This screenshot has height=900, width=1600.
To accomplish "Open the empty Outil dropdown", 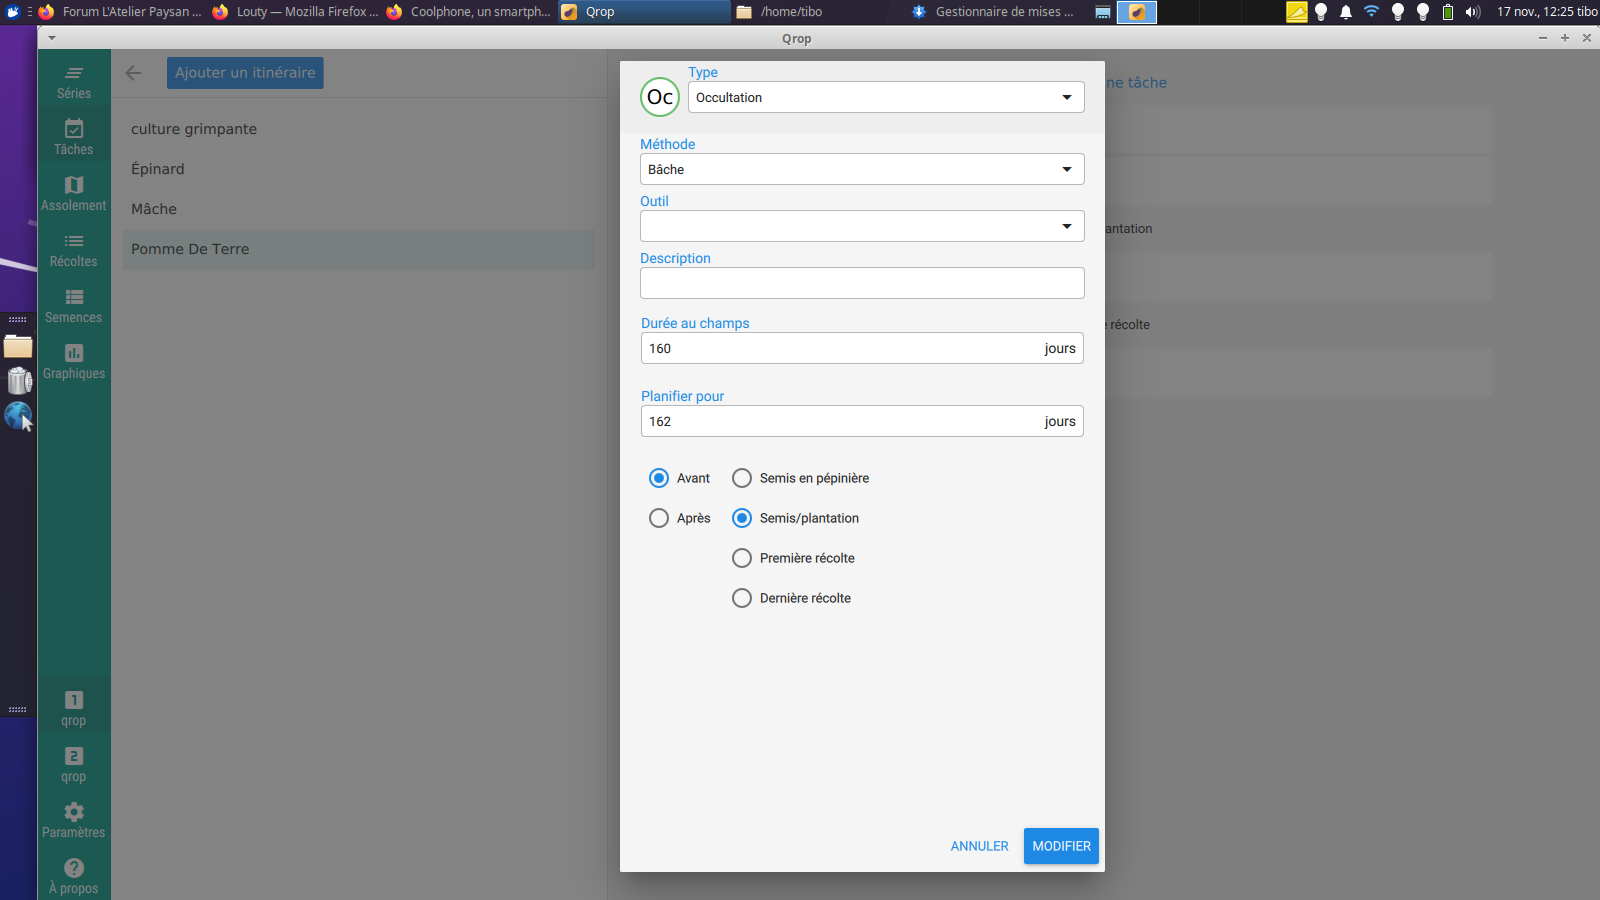I will [x=861, y=226].
